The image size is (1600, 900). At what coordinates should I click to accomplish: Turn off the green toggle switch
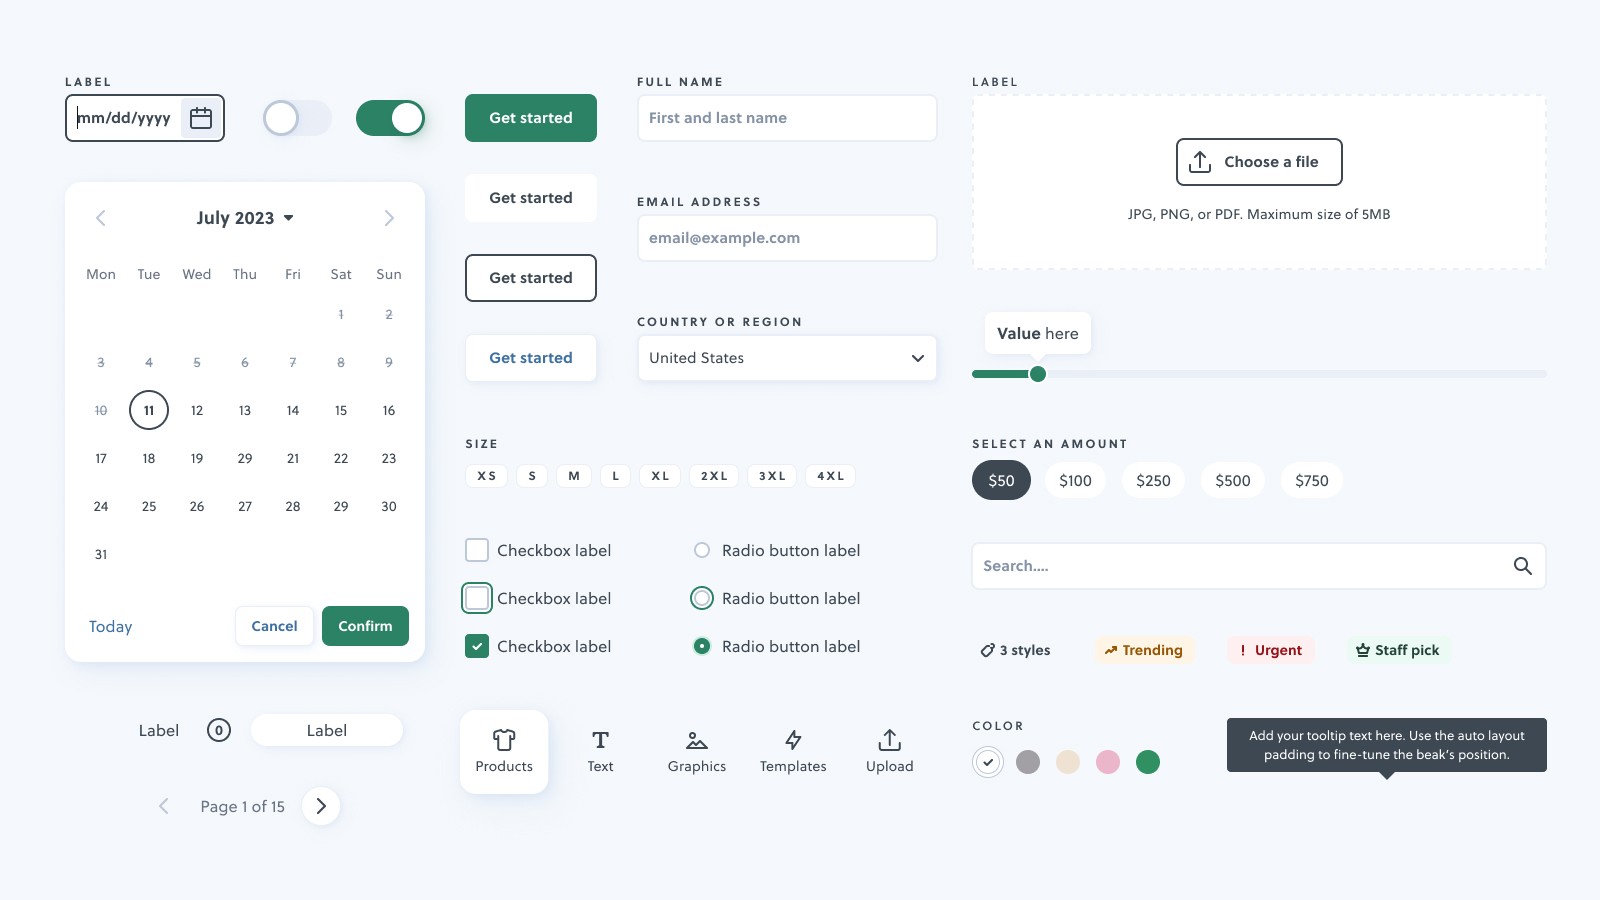click(x=390, y=118)
